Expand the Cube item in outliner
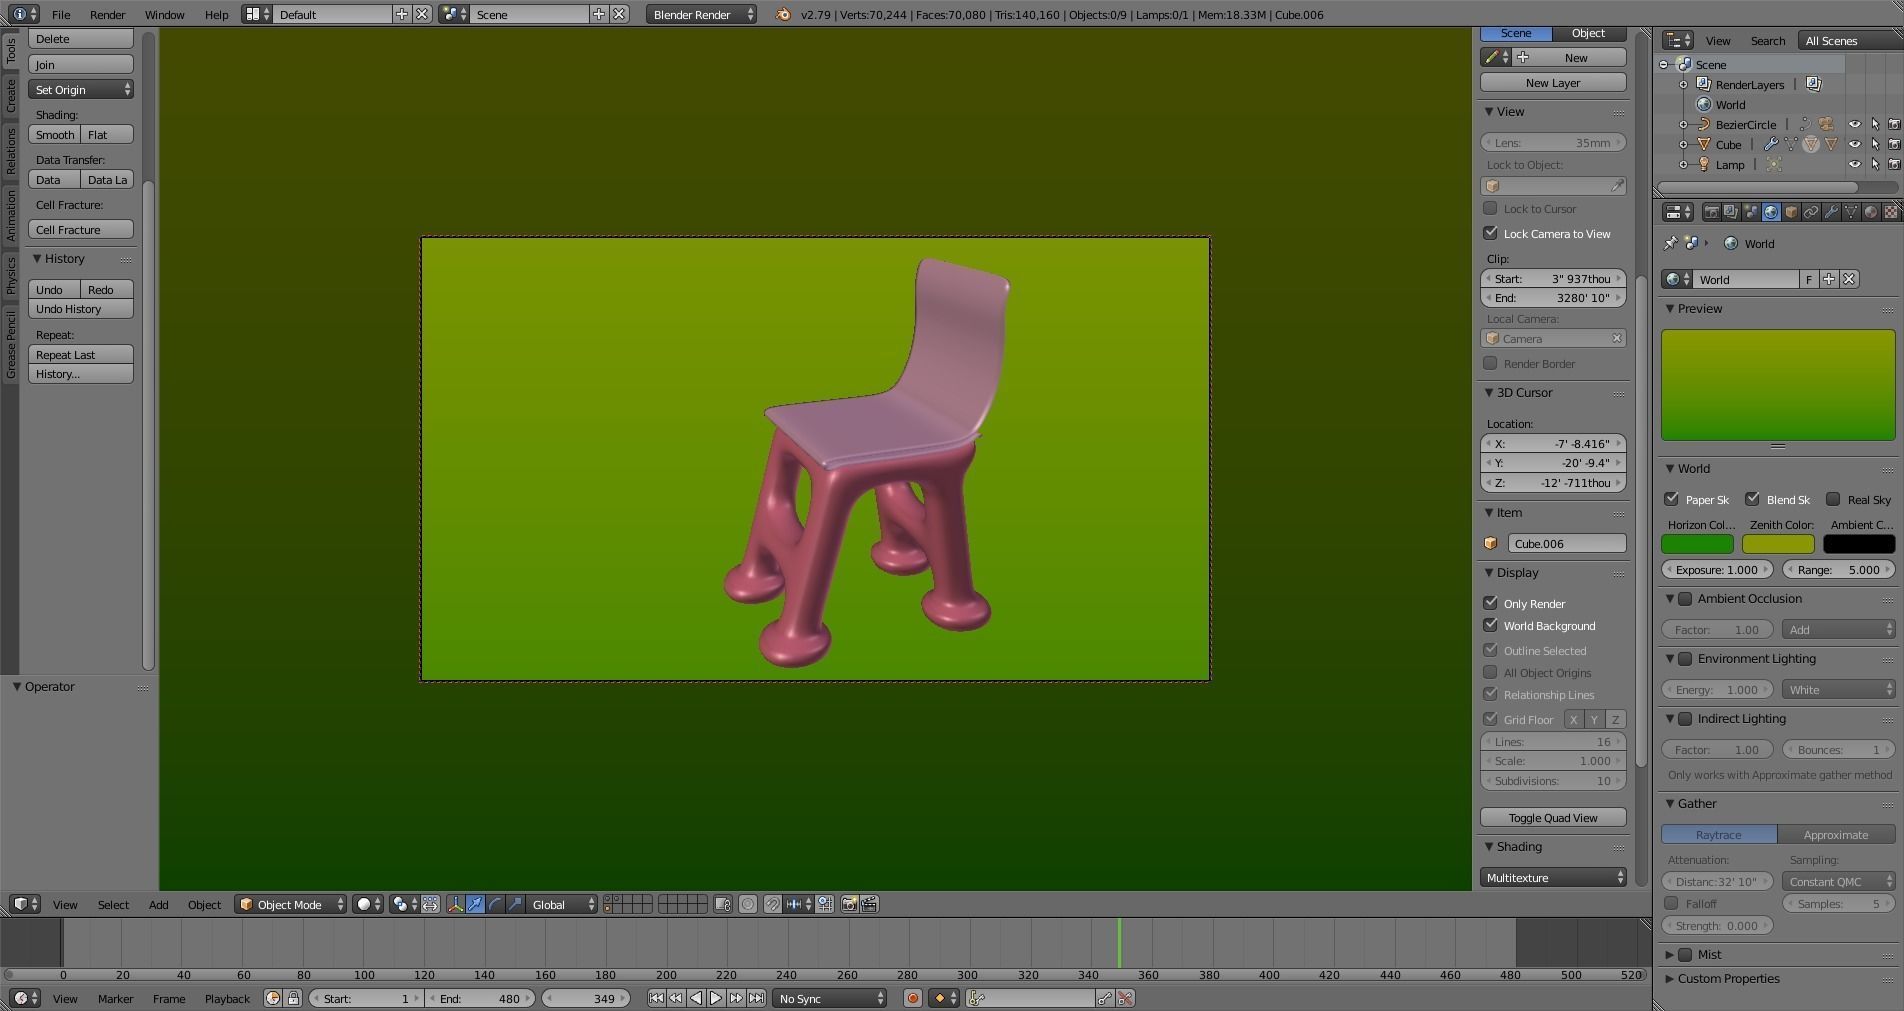This screenshot has width=1904, height=1011. coord(1683,144)
